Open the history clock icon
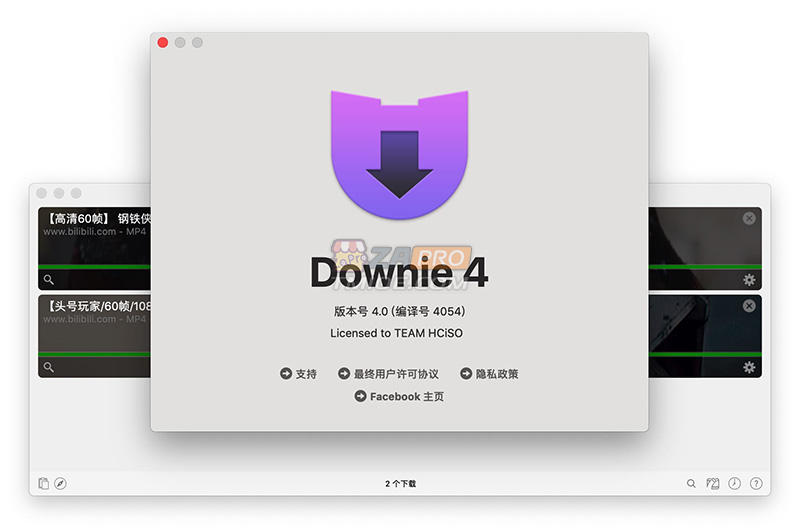Image resolution: width=800 pixels, height=532 pixels. click(x=735, y=483)
